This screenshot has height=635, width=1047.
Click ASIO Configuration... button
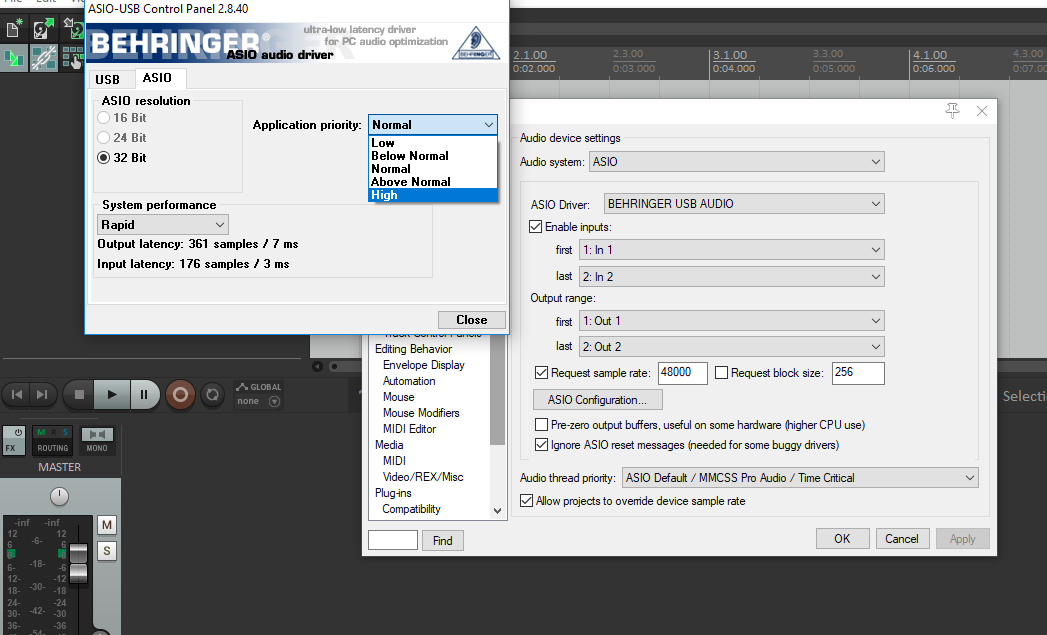tap(598, 400)
